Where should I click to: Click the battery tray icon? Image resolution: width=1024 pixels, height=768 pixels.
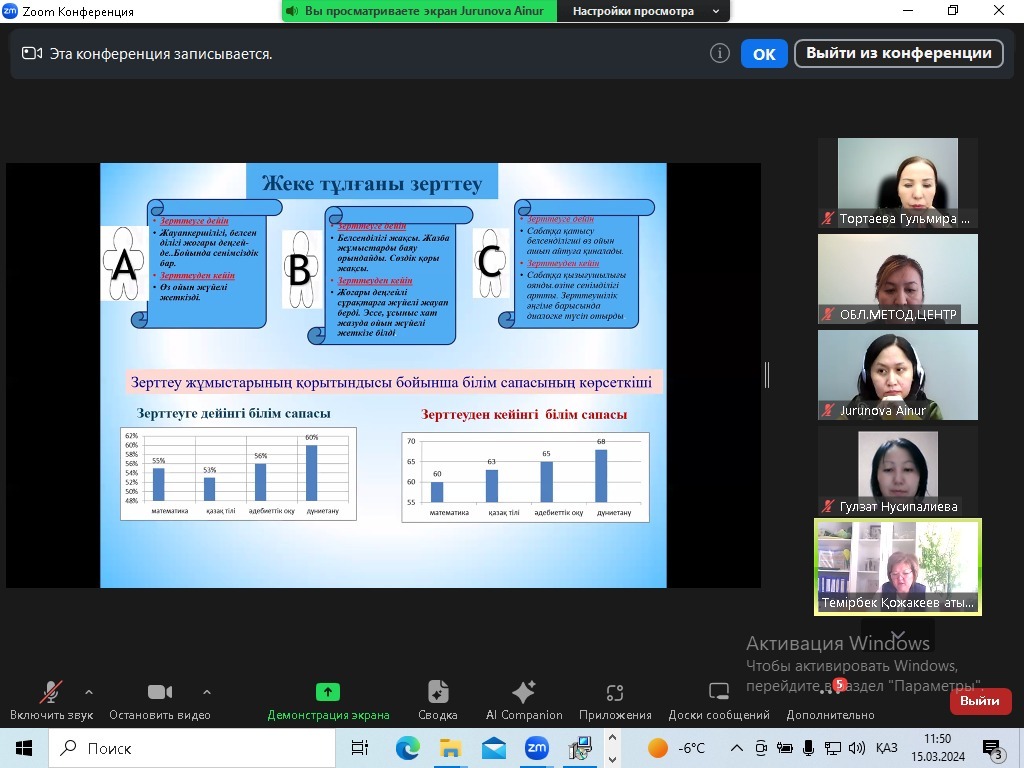784,748
